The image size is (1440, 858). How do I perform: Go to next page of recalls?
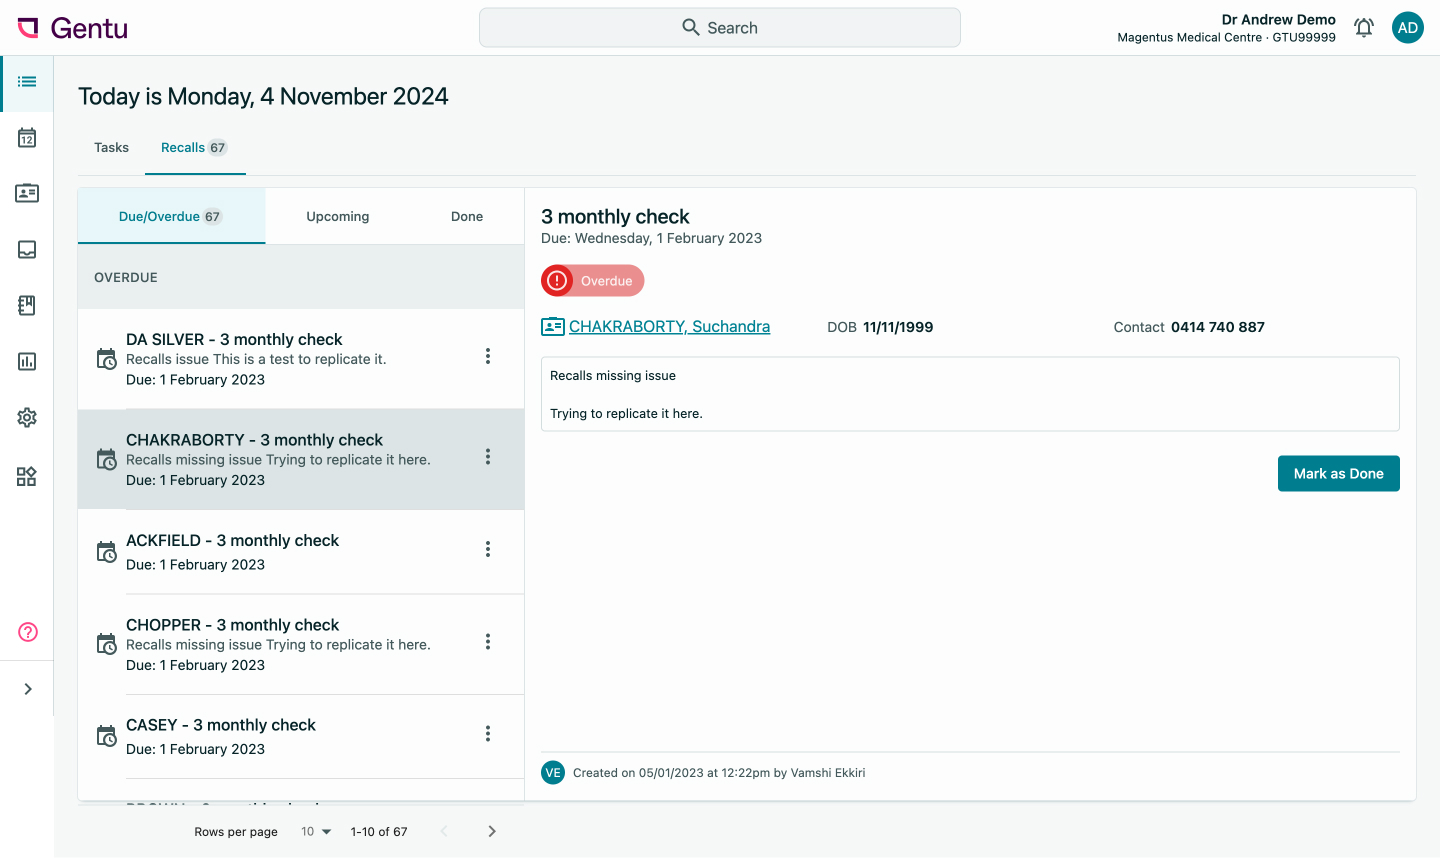click(492, 832)
